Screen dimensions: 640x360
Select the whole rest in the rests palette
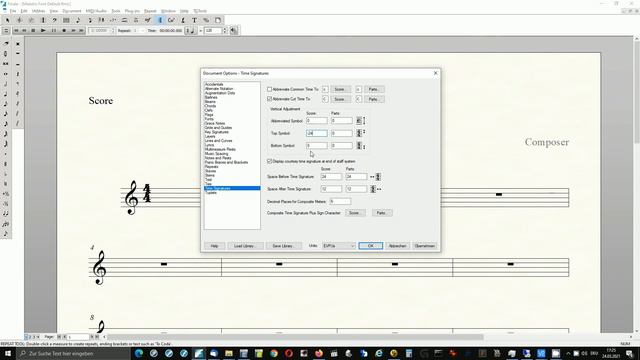pos(18,53)
